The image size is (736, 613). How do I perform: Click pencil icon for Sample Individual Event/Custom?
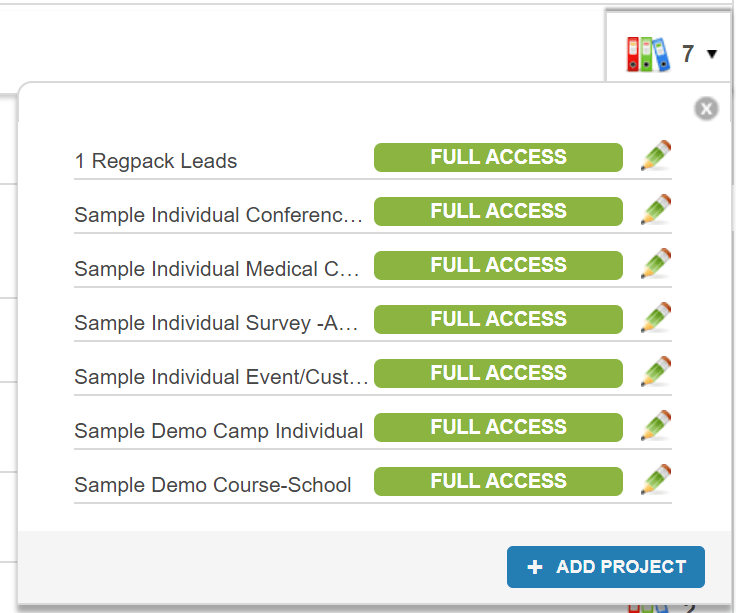coord(655,373)
